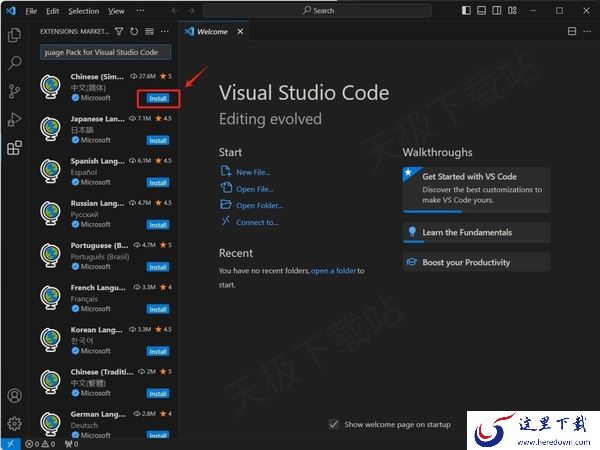Install Chinese (Simplified) language pack

(158, 99)
